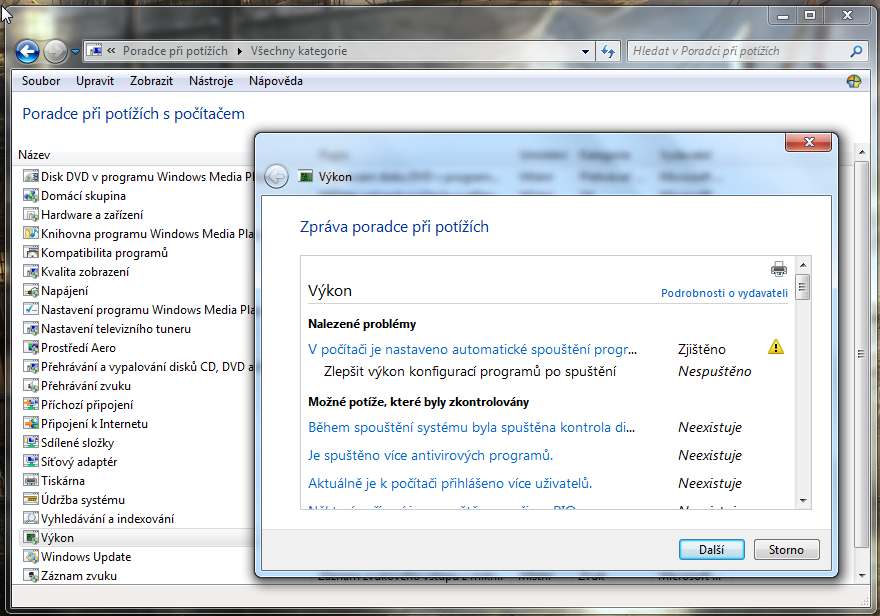Viewport: 880px width, 616px height.
Task: Click the 'Nespuštěno' status text
Action: click(x=714, y=371)
